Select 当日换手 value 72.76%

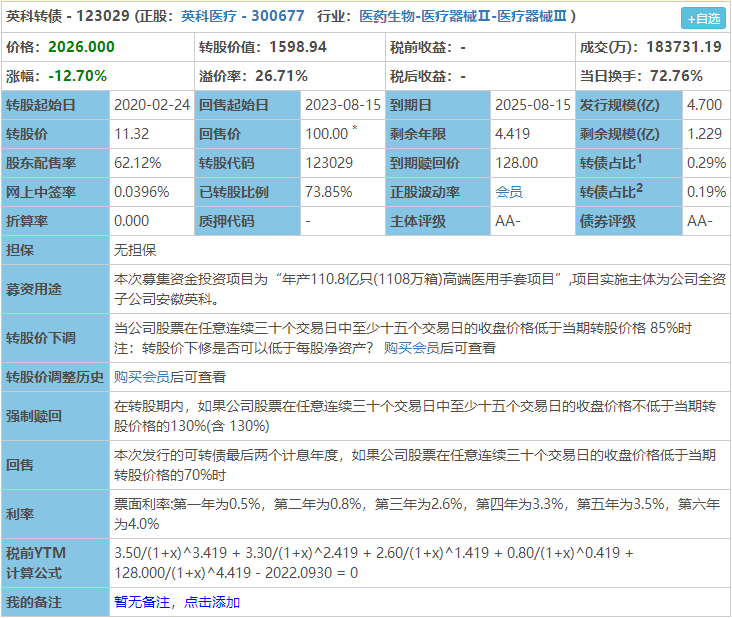[x=676, y=76]
